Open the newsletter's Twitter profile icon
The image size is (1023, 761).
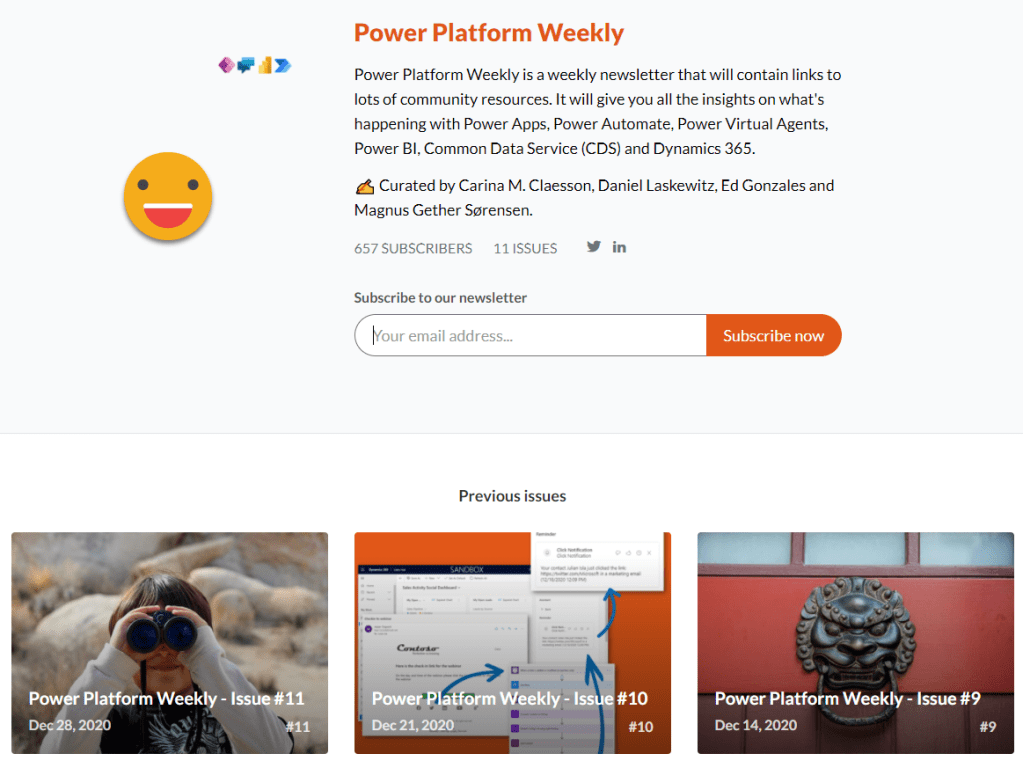(594, 247)
